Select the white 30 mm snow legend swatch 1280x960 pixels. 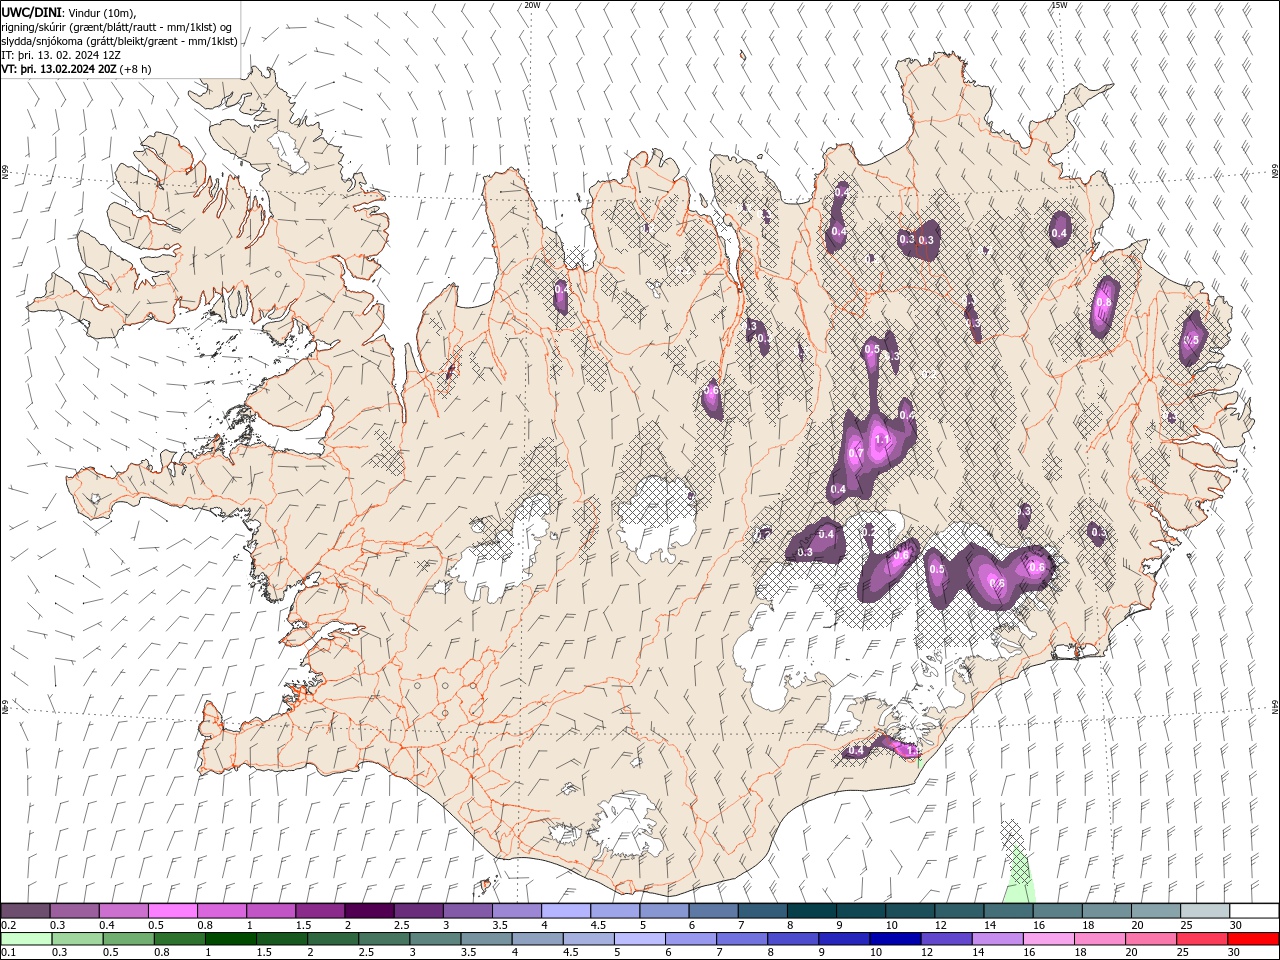point(1254,910)
